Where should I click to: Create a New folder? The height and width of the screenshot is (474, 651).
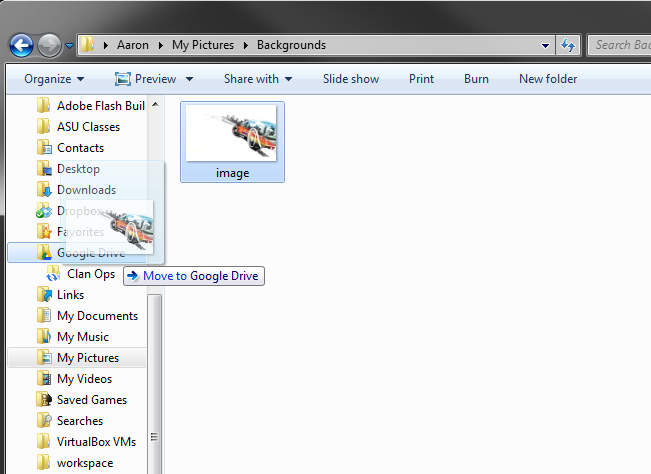pyautogui.click(x=548, y=79)
